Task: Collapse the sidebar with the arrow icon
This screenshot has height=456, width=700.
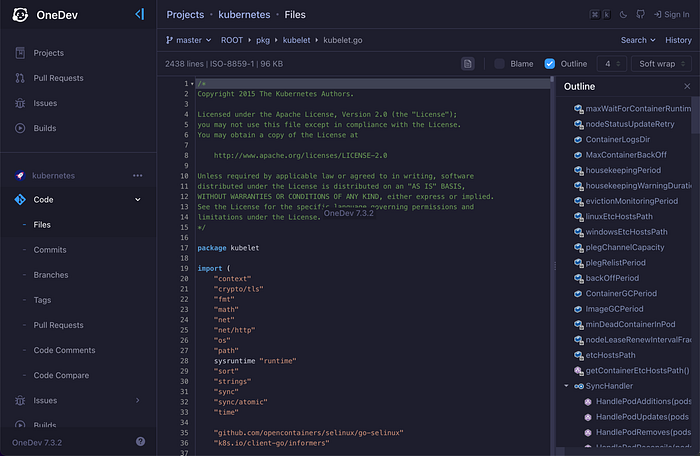Action: (x=140, y=14)
